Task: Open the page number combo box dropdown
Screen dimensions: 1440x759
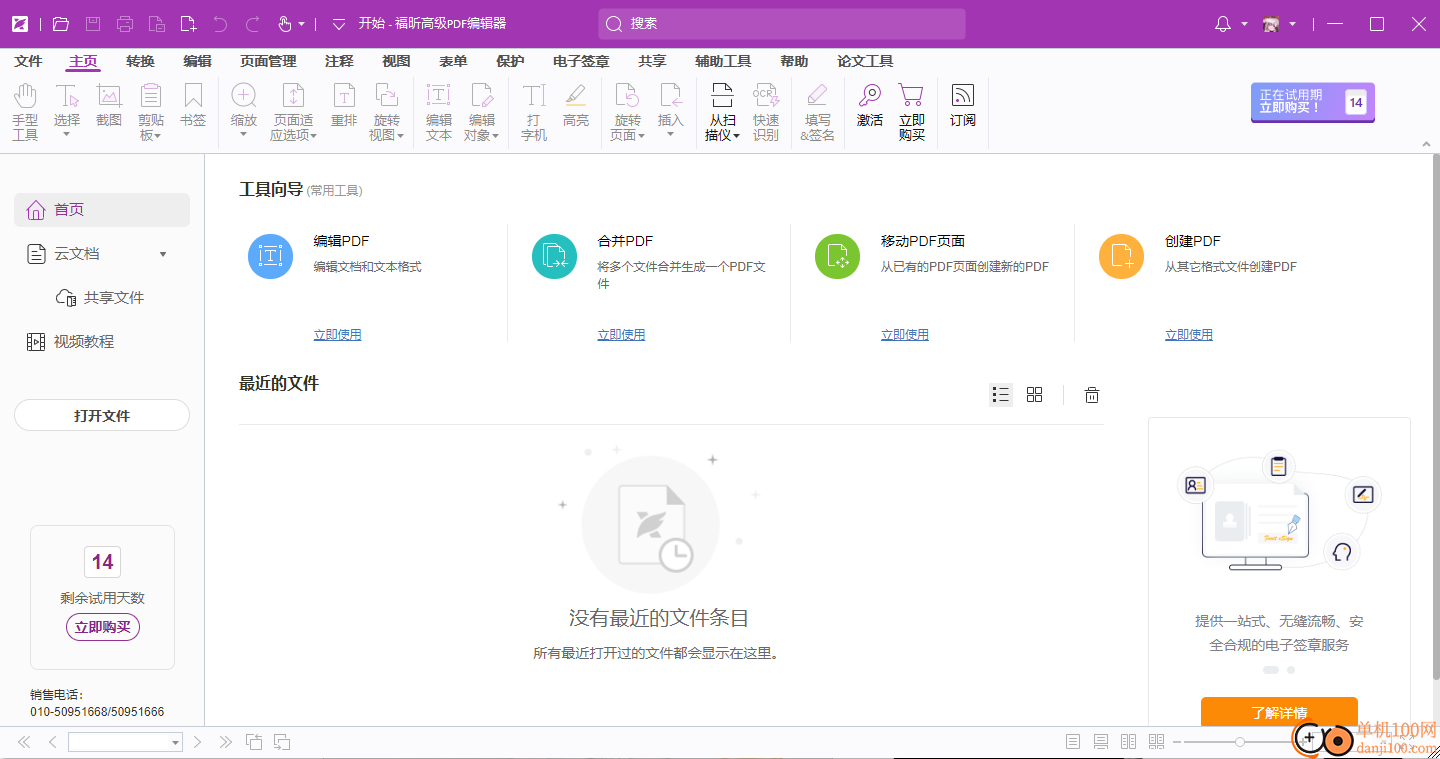Action: pyautogui.click(x=176, y=742)
